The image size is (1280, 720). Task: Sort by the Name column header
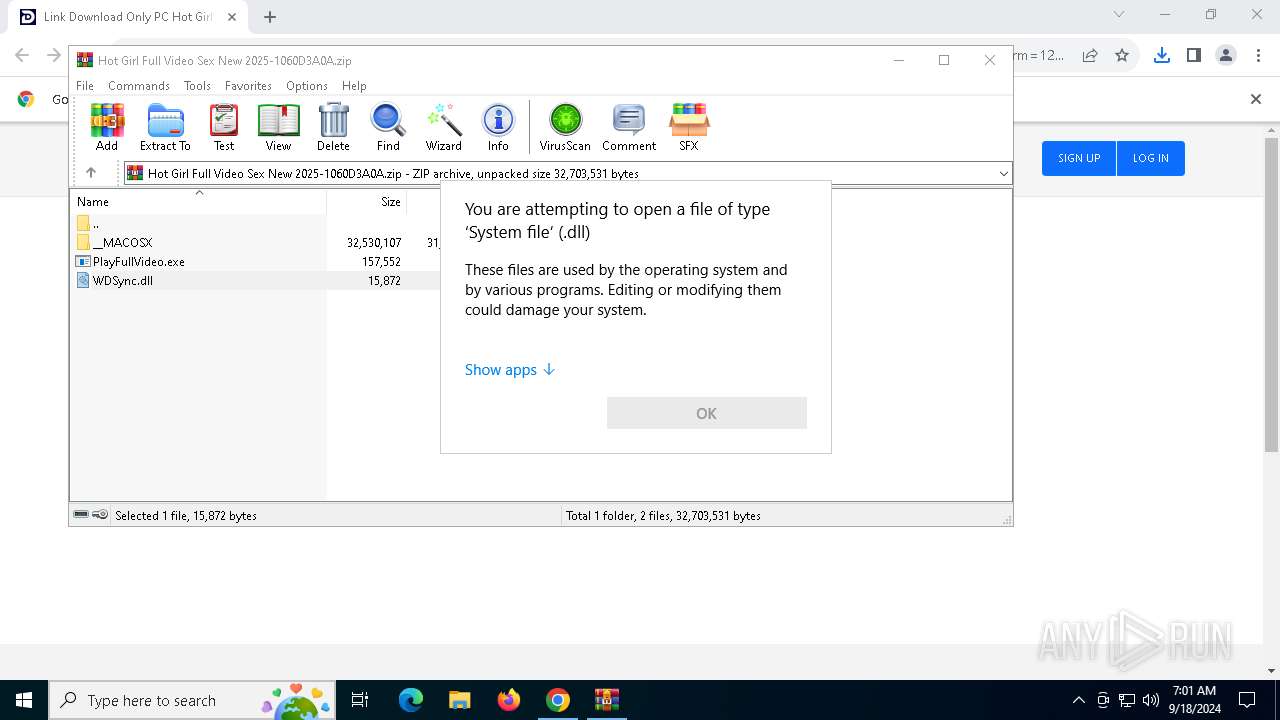[198, 201]
